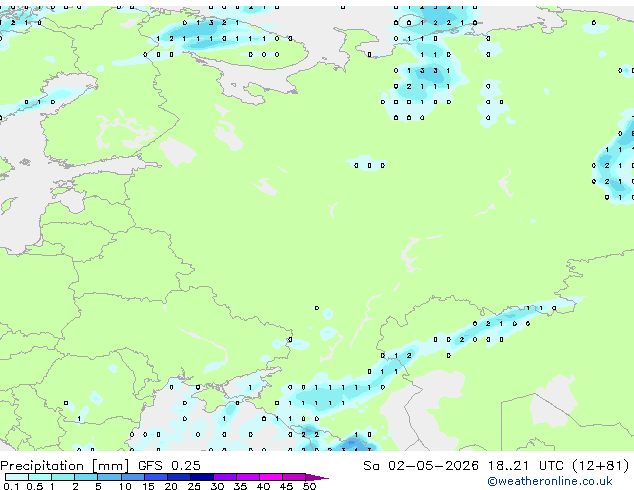Click the '10' legend value
This screenshot has width=634, height=490.
click(125, 486)
